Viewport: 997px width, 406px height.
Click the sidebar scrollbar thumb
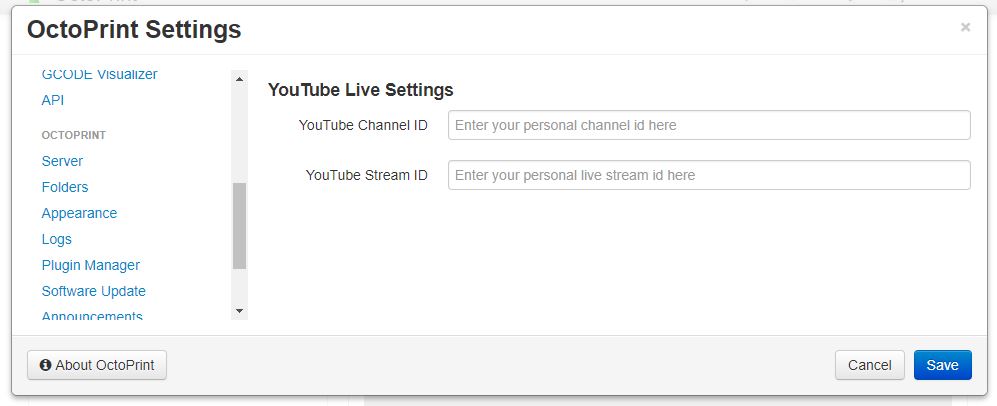[239, 225]
